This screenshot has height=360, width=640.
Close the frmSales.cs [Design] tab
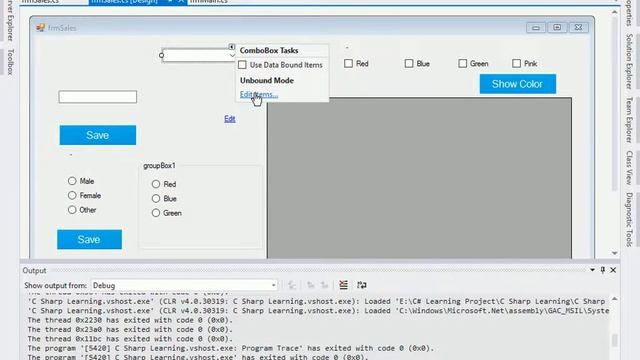(181, 2)
